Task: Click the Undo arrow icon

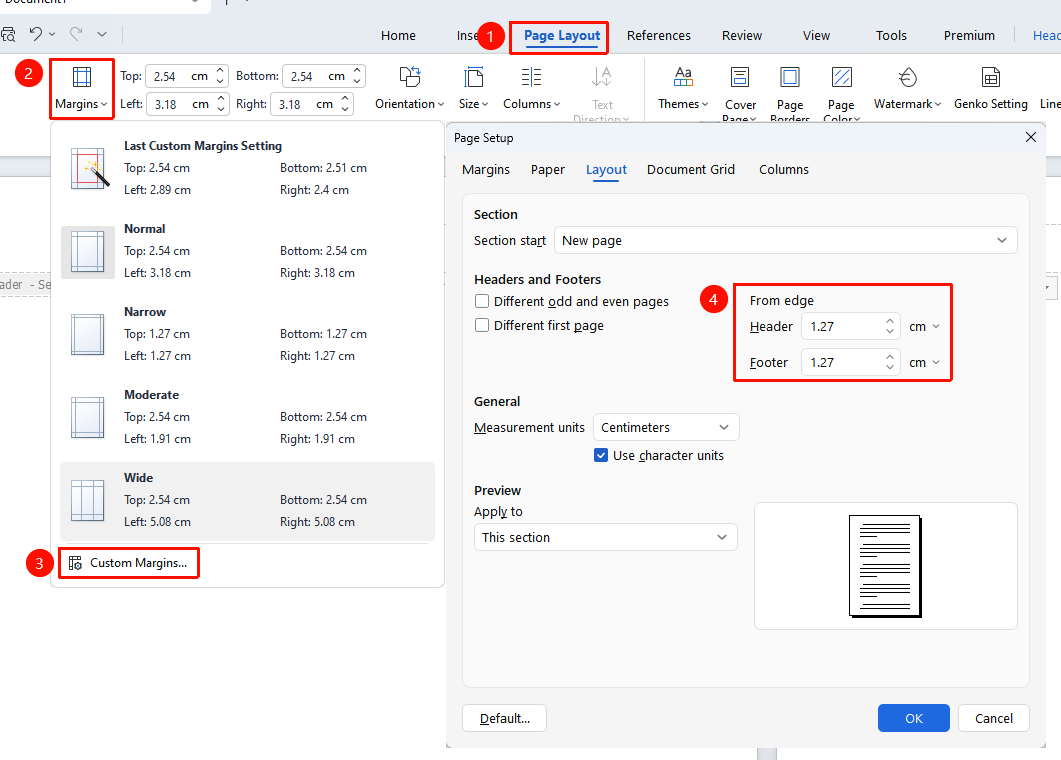Action: pyautogui.click(x=36, y=34)
